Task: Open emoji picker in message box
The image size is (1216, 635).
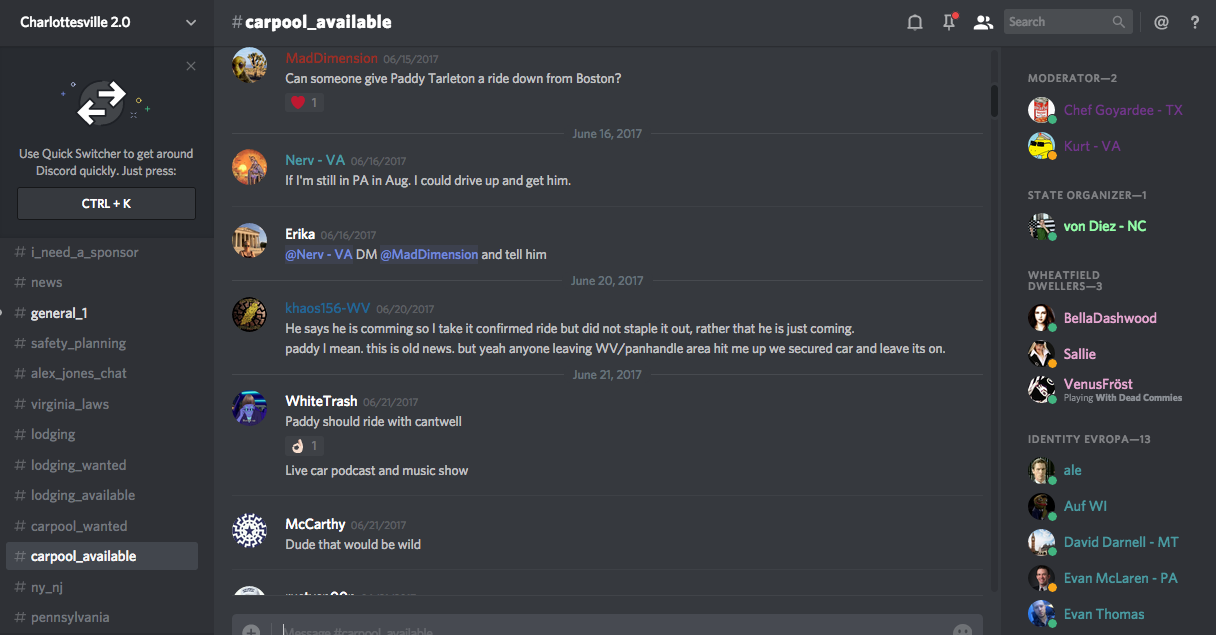Action: coord(962,631)
